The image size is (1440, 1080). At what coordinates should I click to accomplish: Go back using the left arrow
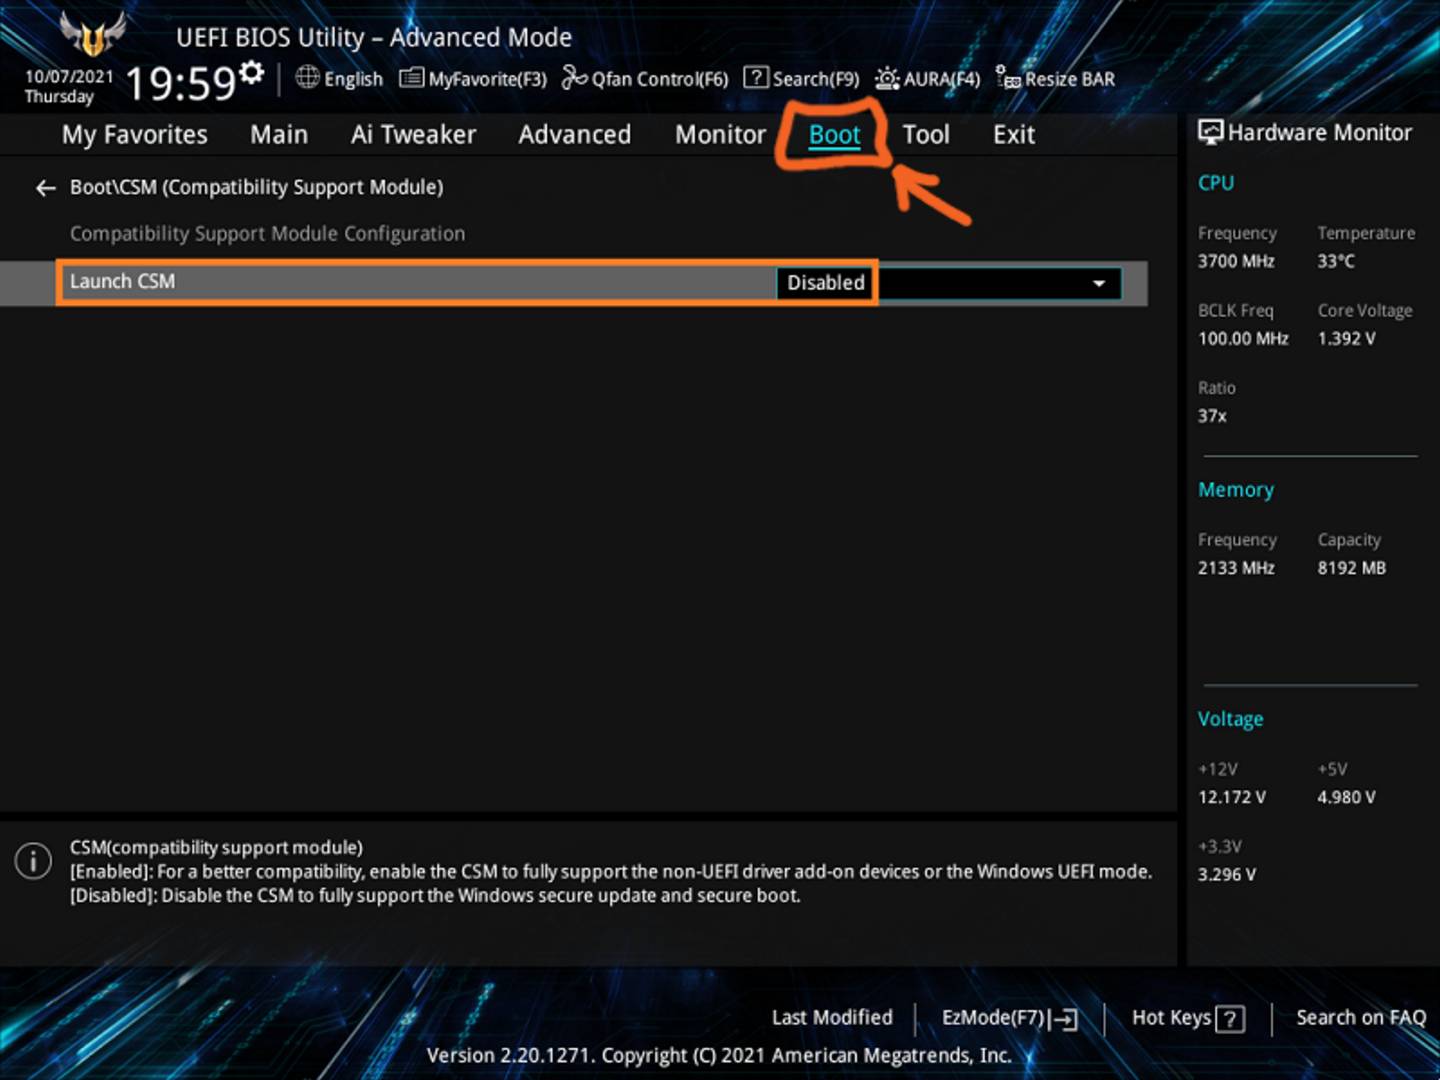[45, 187]
